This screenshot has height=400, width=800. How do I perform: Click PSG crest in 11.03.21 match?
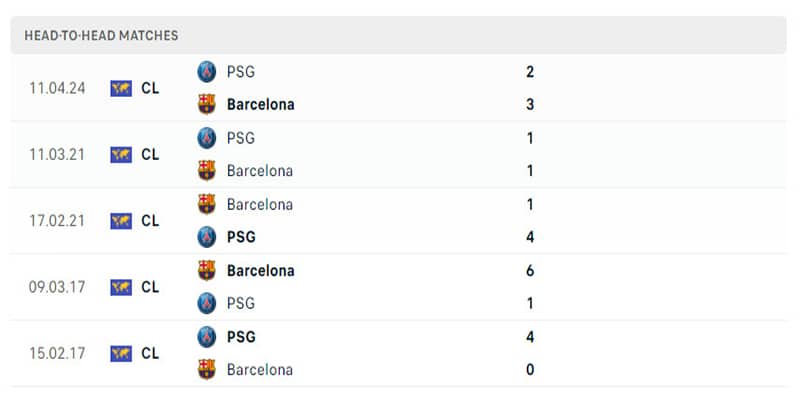(207, 138)
